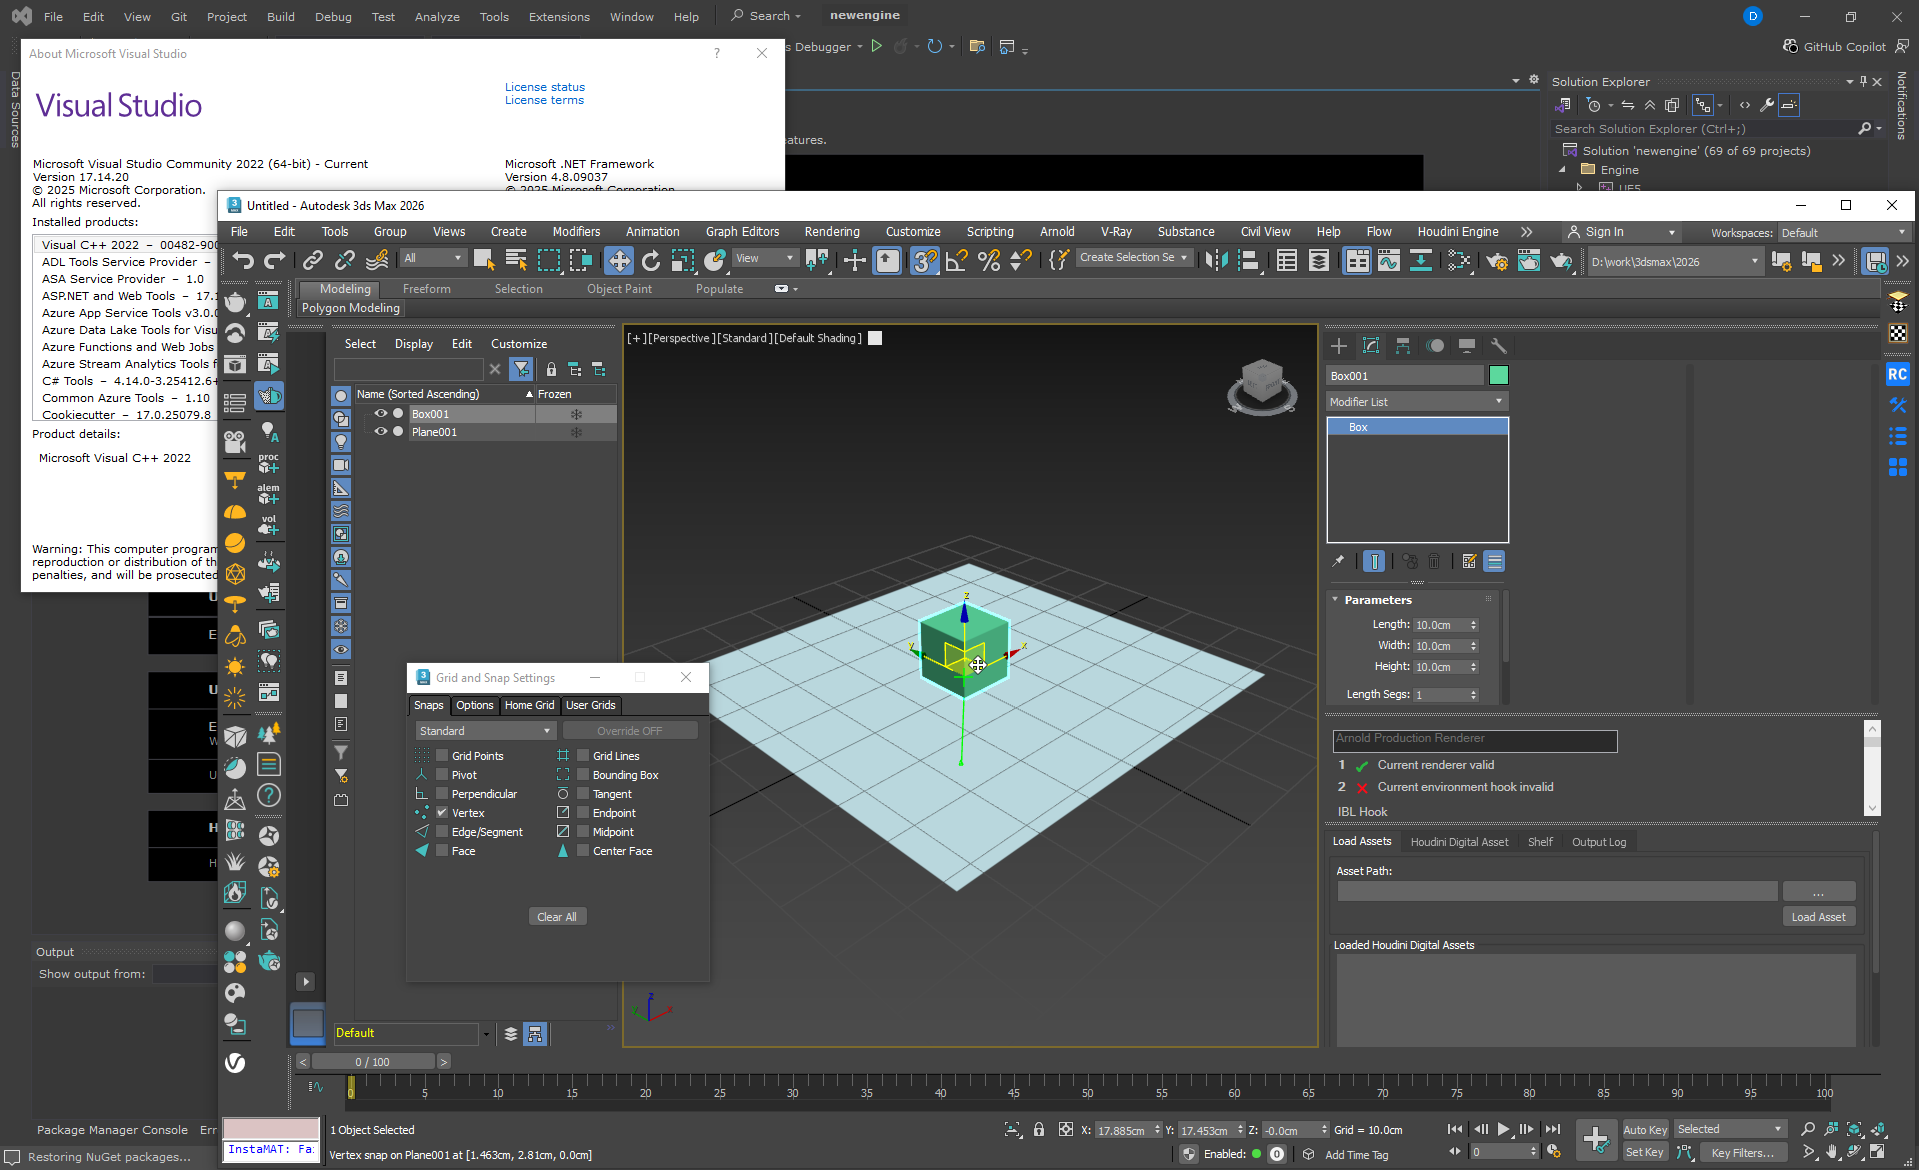
Task: Switch to the Home Grid tab
Action: click(x=529, y=705)
